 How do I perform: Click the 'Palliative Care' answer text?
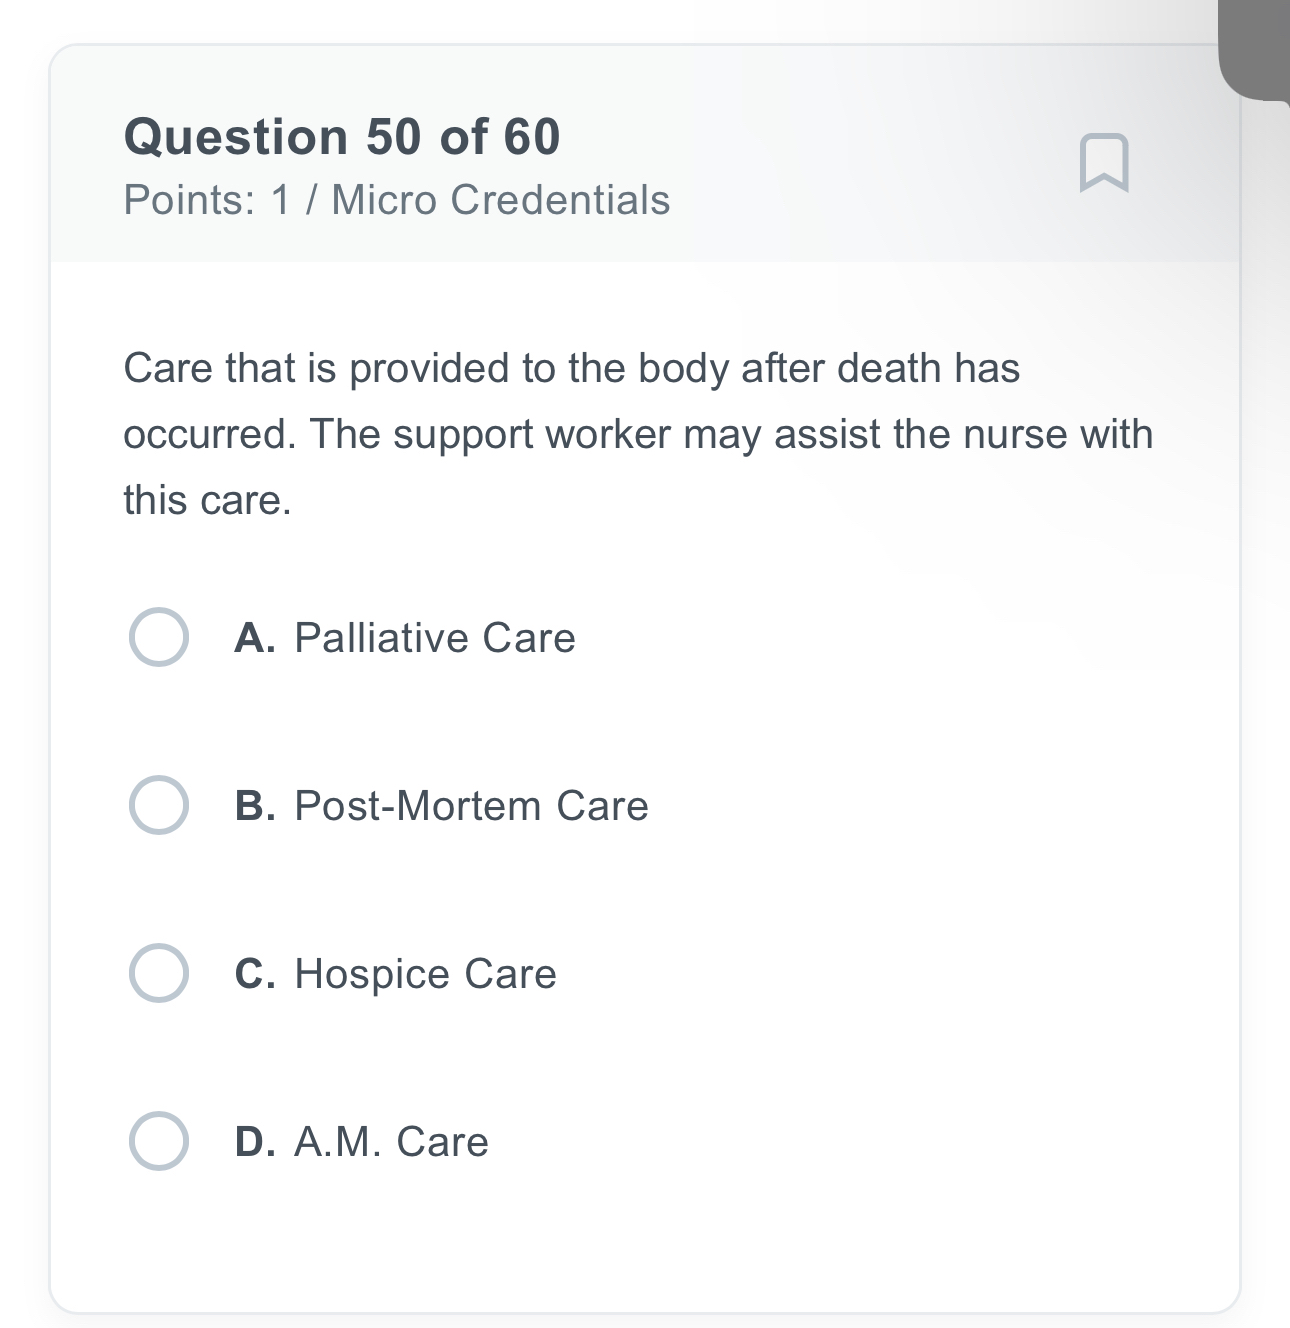[434, 638]
